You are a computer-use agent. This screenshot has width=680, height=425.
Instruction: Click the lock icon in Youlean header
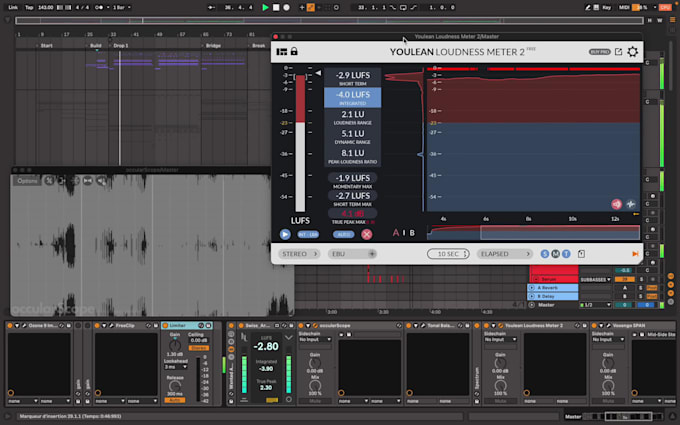coord(294,51)
